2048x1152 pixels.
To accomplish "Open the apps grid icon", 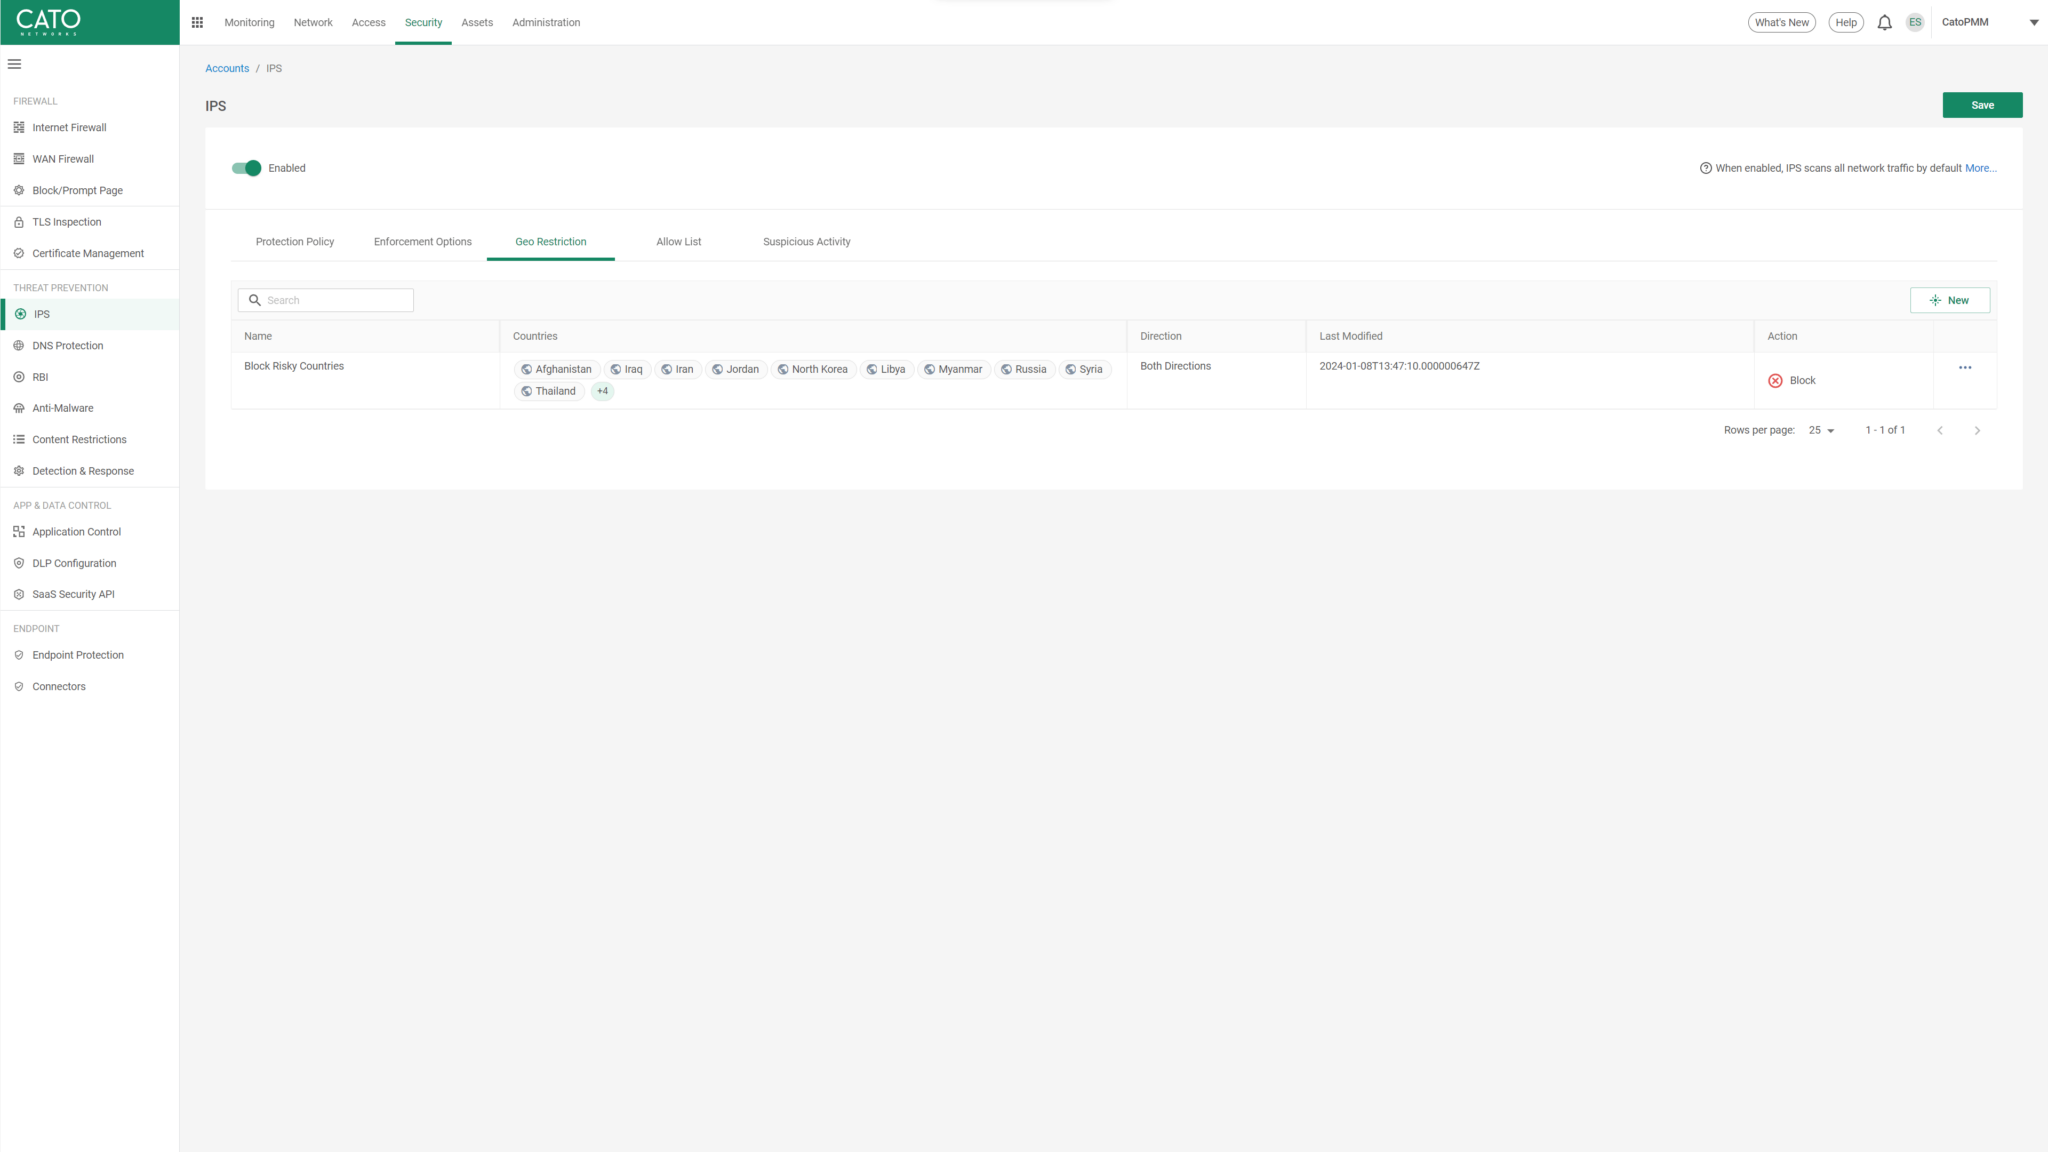I will click(197, 22).
